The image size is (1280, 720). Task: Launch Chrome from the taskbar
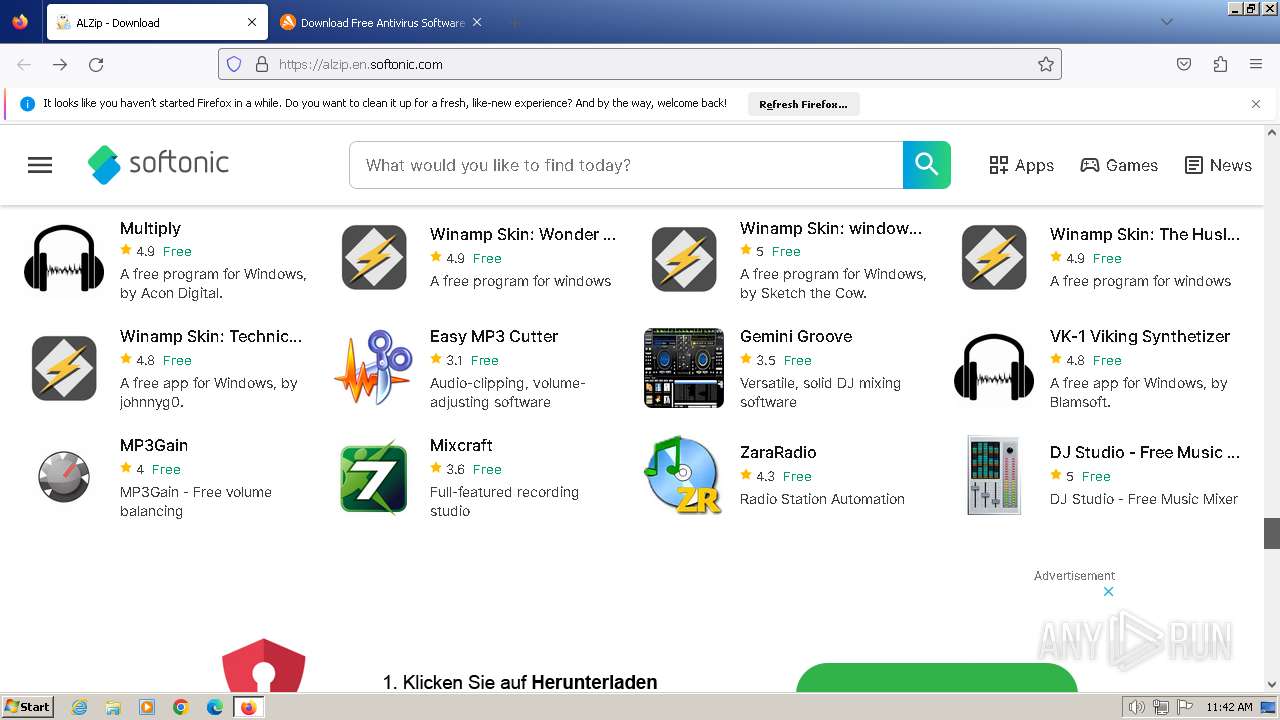click(181, 707)
